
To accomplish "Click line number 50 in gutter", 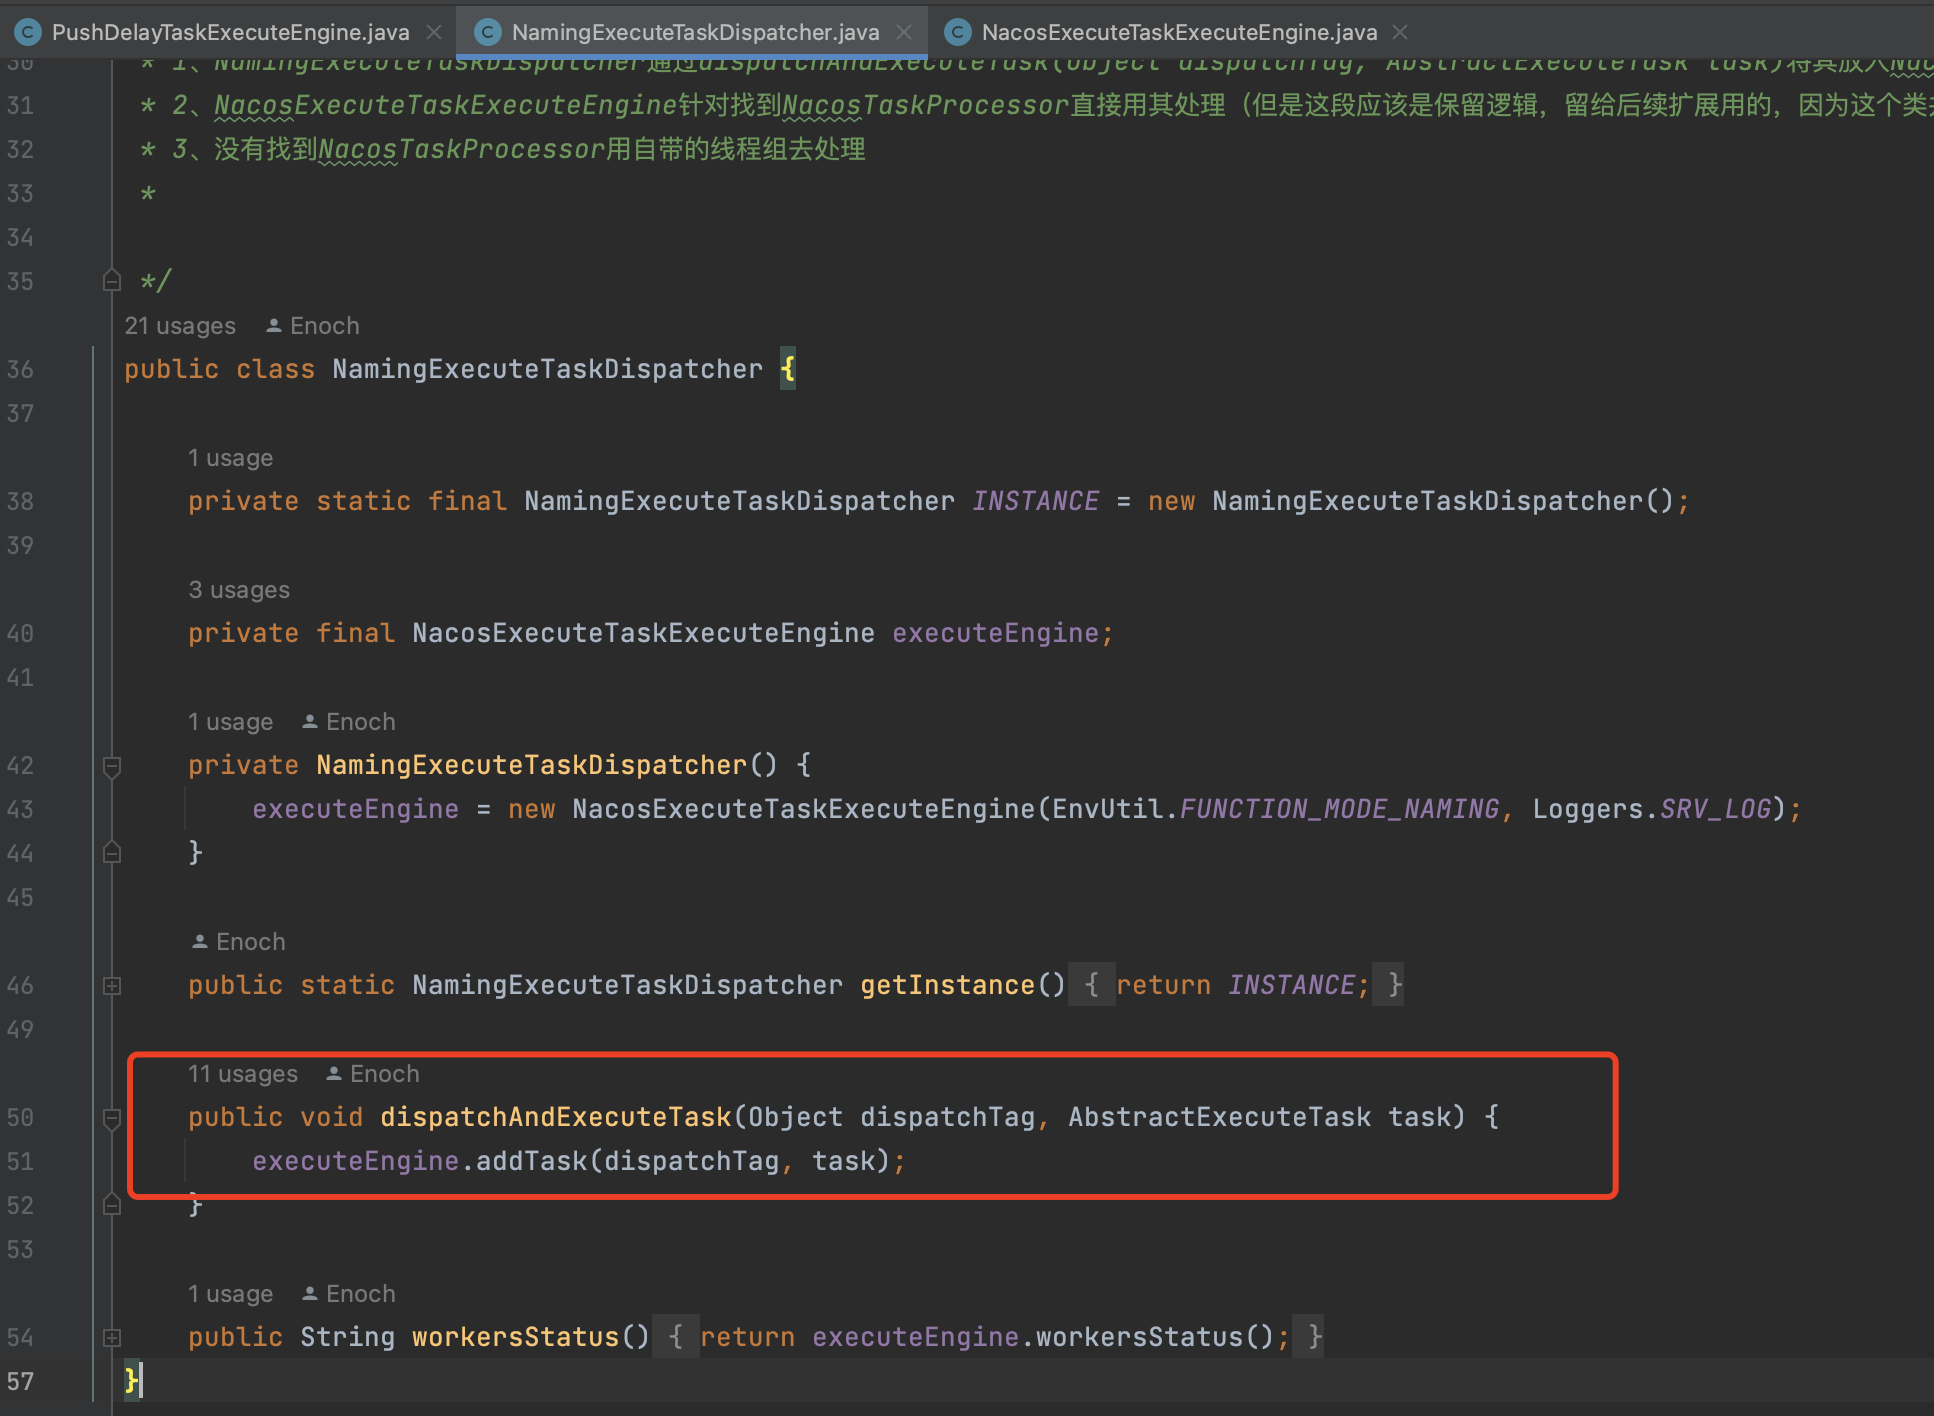I will (20, 1117).
